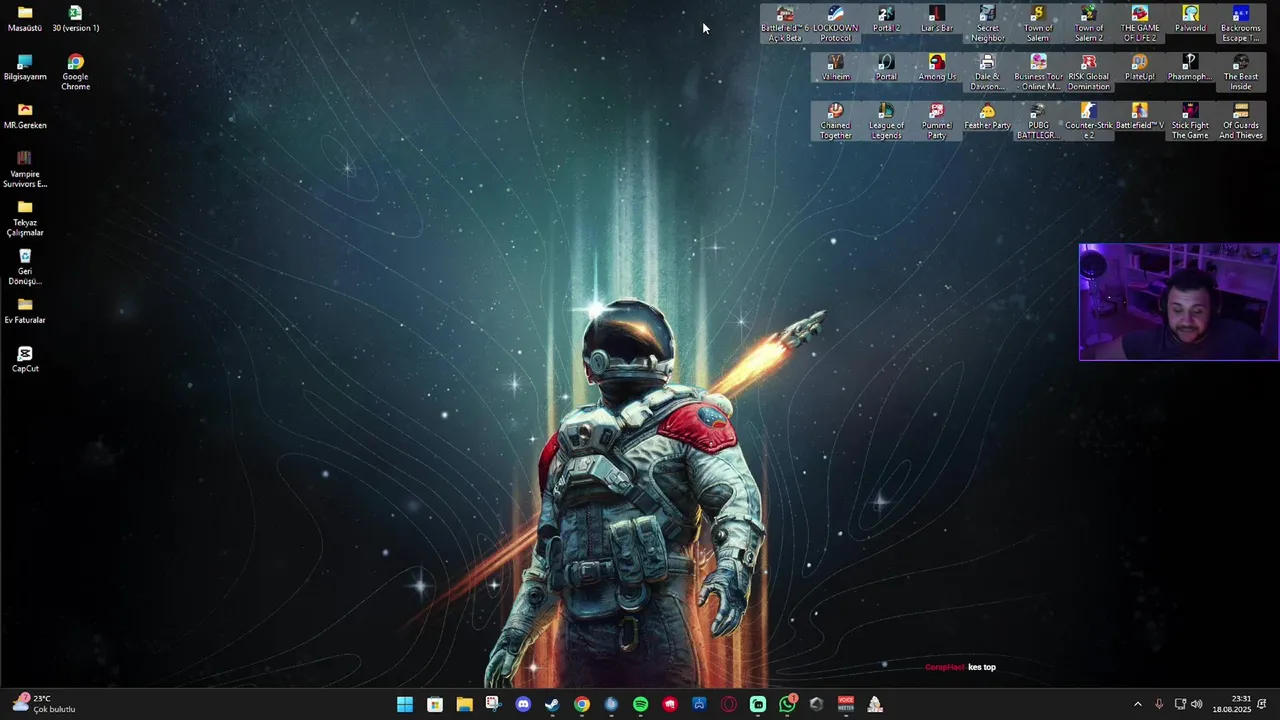1280x720 pixels.
Task: Open Riot Client taskbar icon
Action: [670, 704]
